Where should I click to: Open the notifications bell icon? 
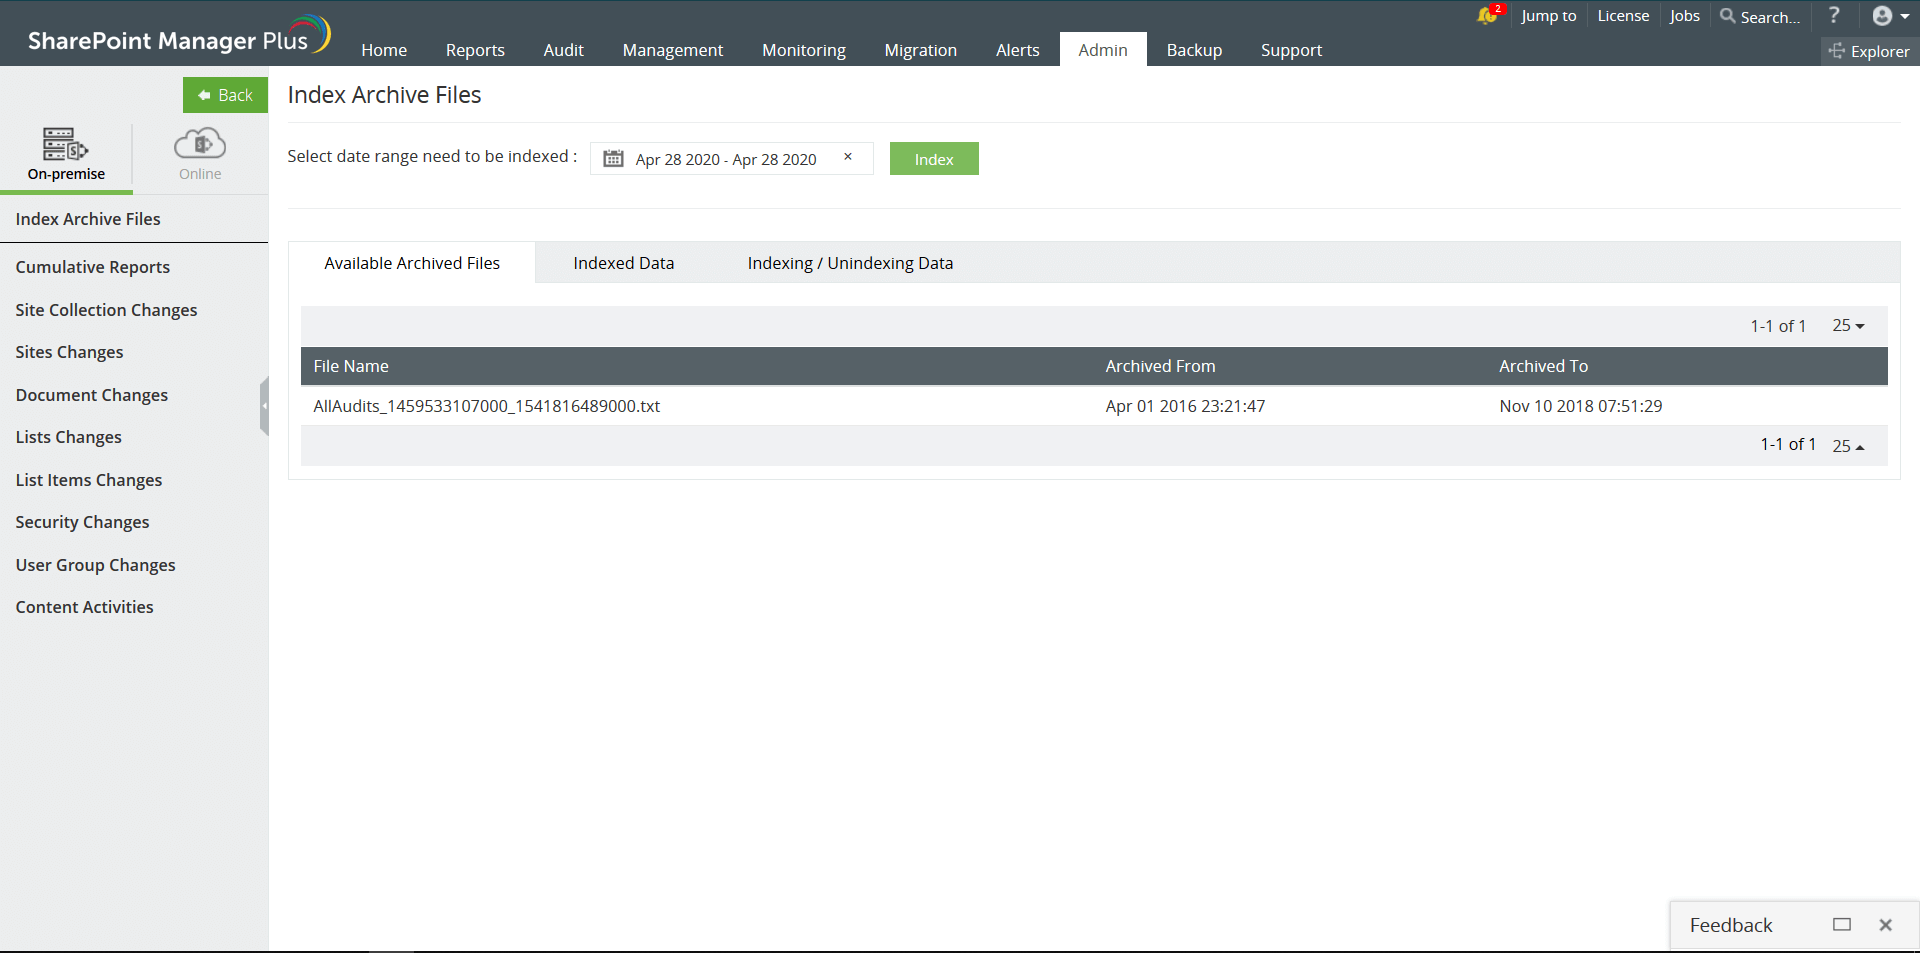(x=1489, y=15)
